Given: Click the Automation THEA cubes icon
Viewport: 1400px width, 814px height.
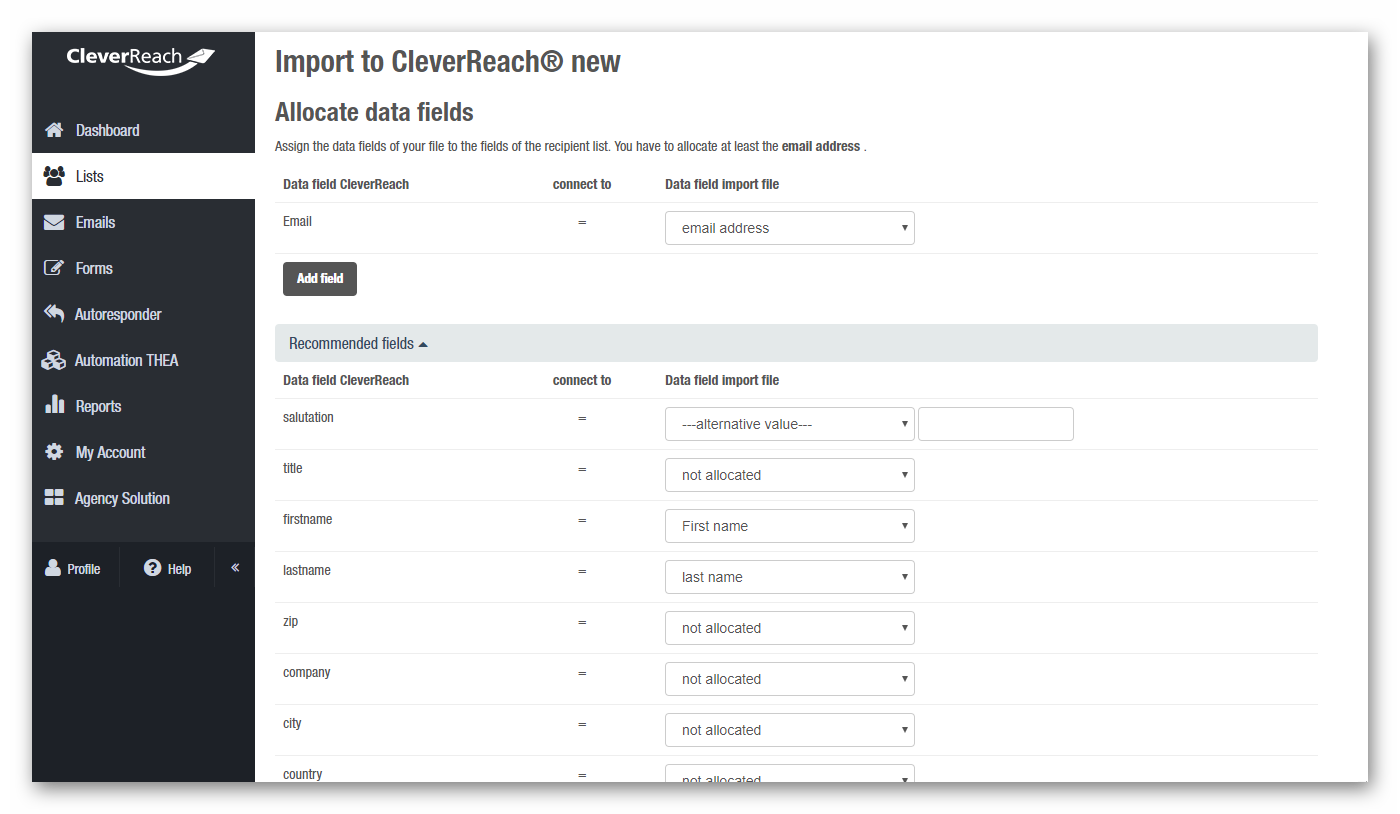Looking at the screenshot, I should pos(54,360).
